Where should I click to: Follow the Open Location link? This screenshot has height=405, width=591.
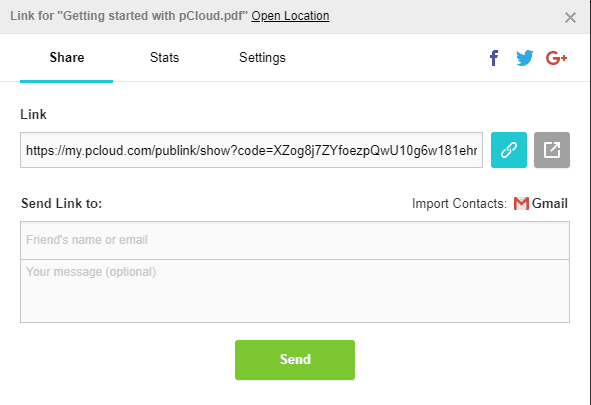pos(290,16)
